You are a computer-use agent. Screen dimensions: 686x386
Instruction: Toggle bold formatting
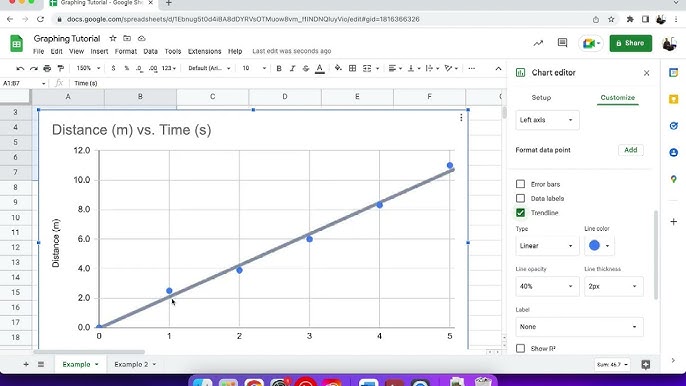[x=279, y=68]
